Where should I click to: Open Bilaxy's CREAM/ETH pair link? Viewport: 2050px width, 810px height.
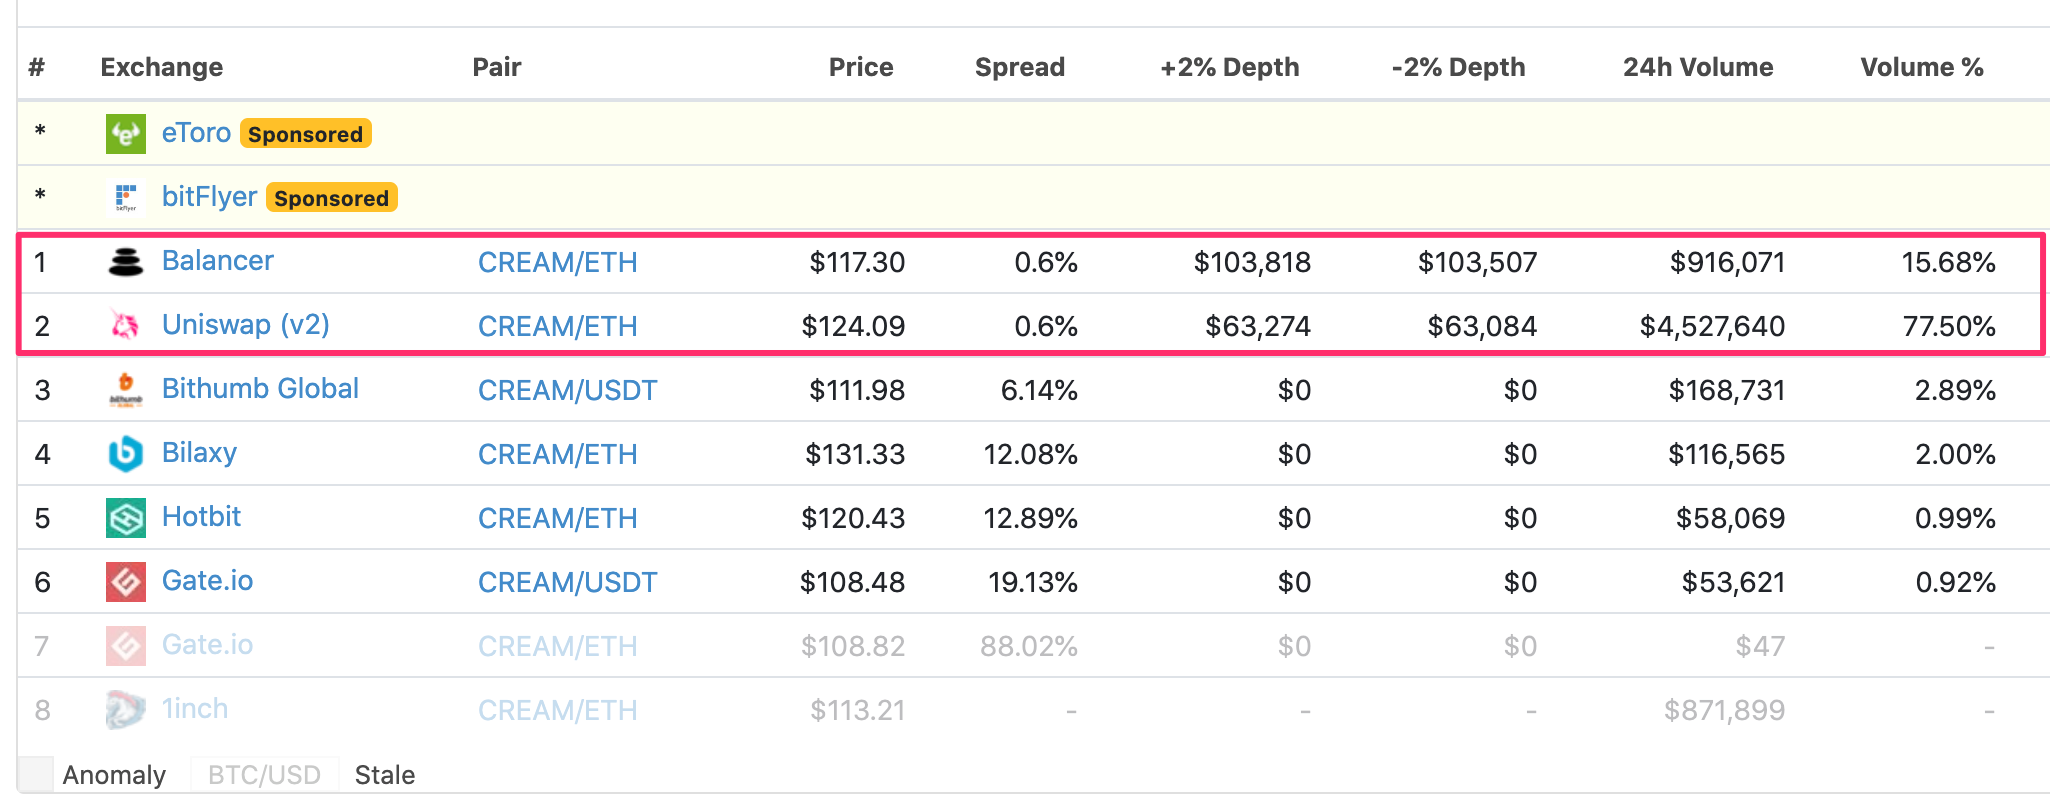557,454
